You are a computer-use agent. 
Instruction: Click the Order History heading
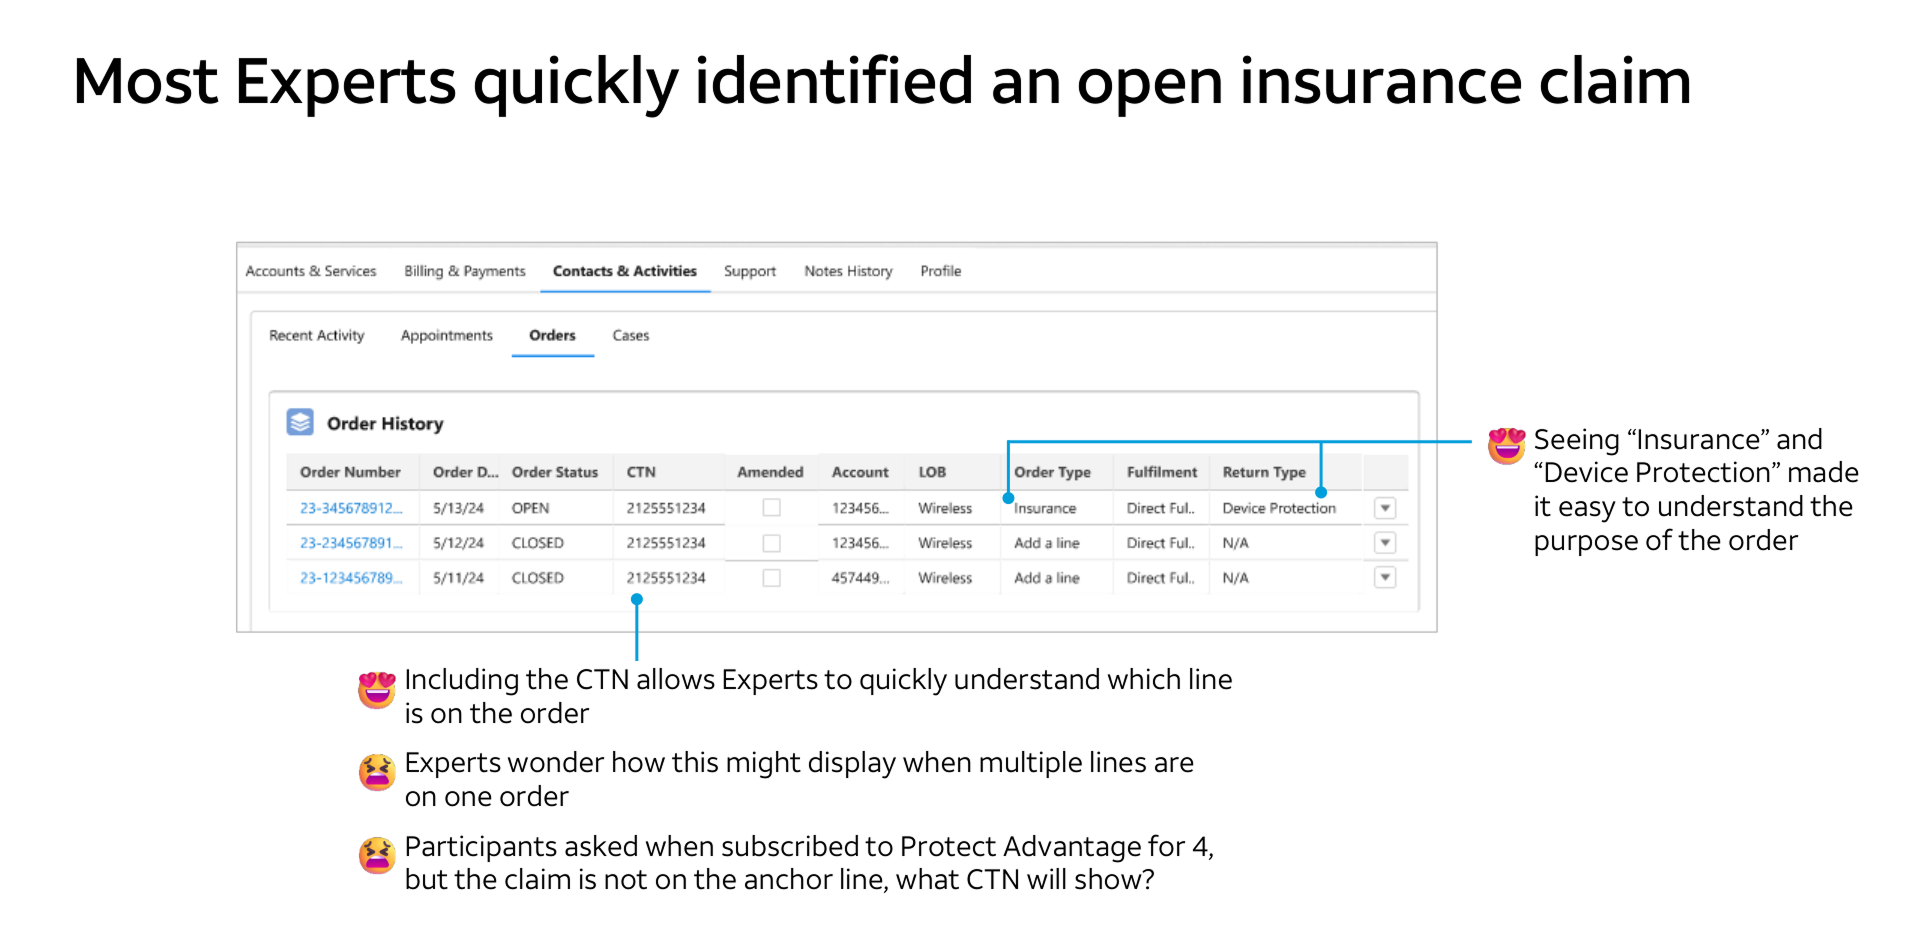click(x=385, y=423)
